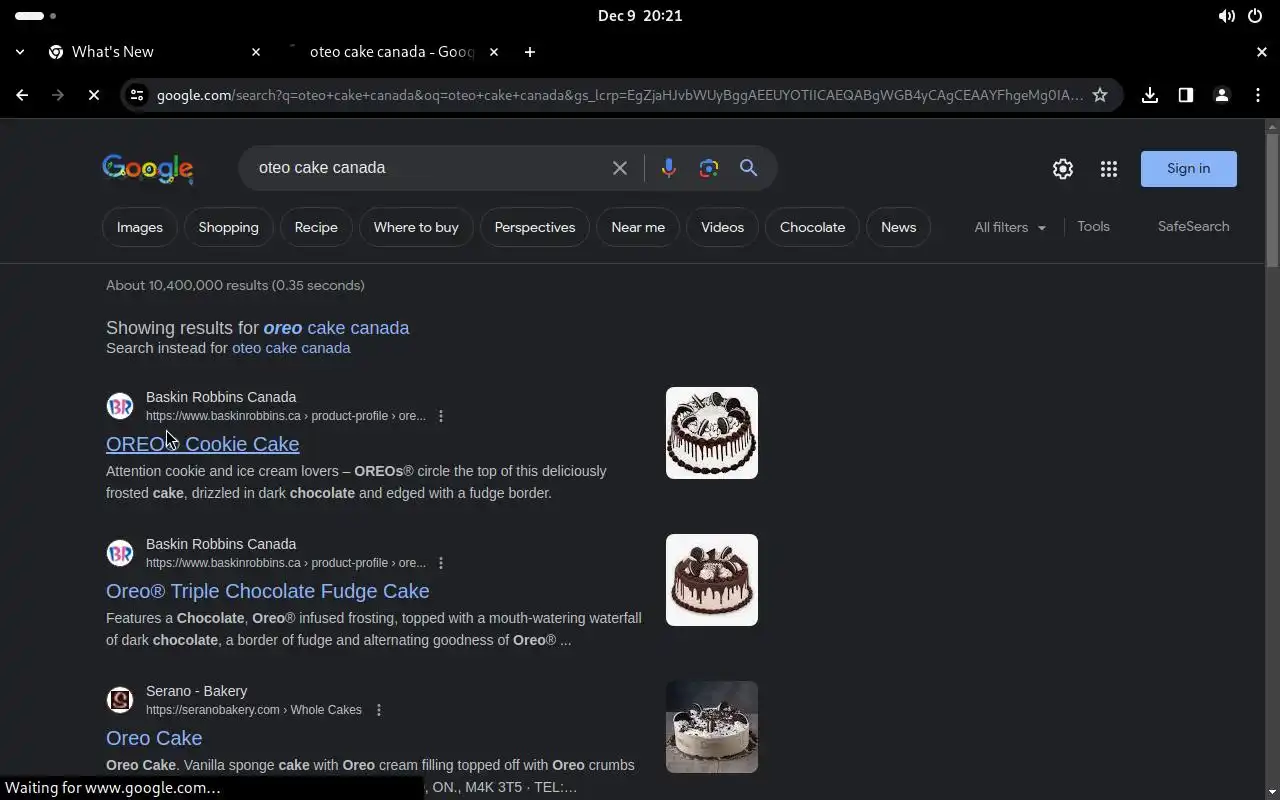Click Triple Chocolate Fudge Cake thumbnail
The height and width of the screenshot is (800, 1280).
pos(712,580)
